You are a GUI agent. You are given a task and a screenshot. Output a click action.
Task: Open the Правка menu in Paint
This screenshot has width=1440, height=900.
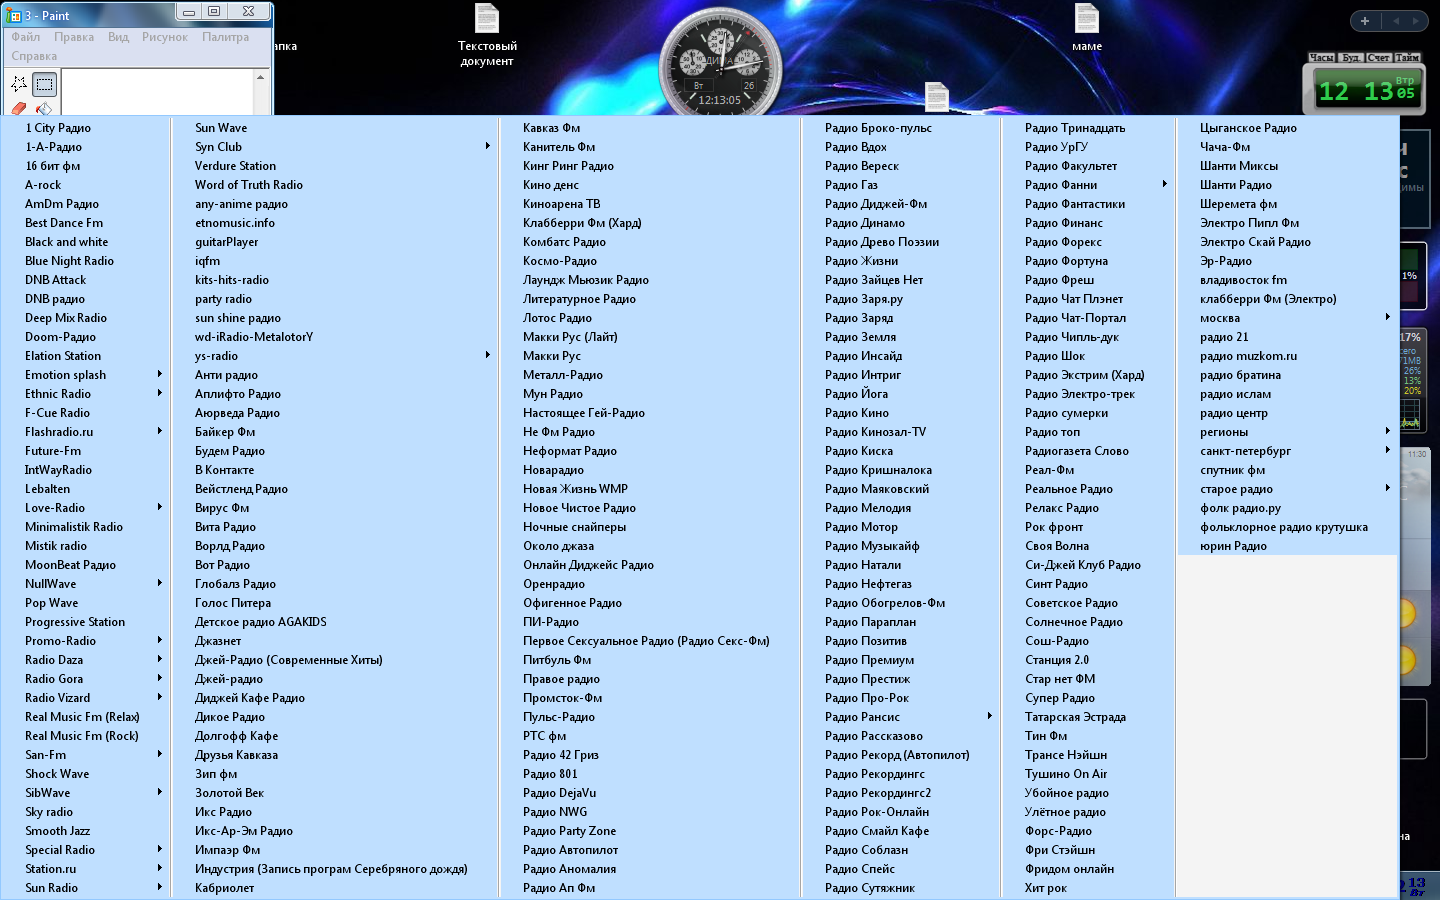click(74, 37)
